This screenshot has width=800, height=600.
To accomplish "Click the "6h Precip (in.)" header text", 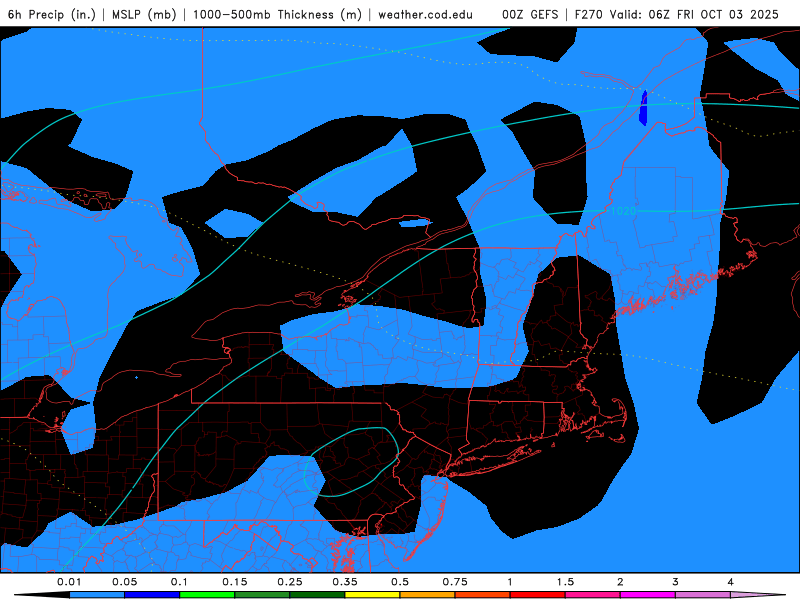I will tap(52, 14).
